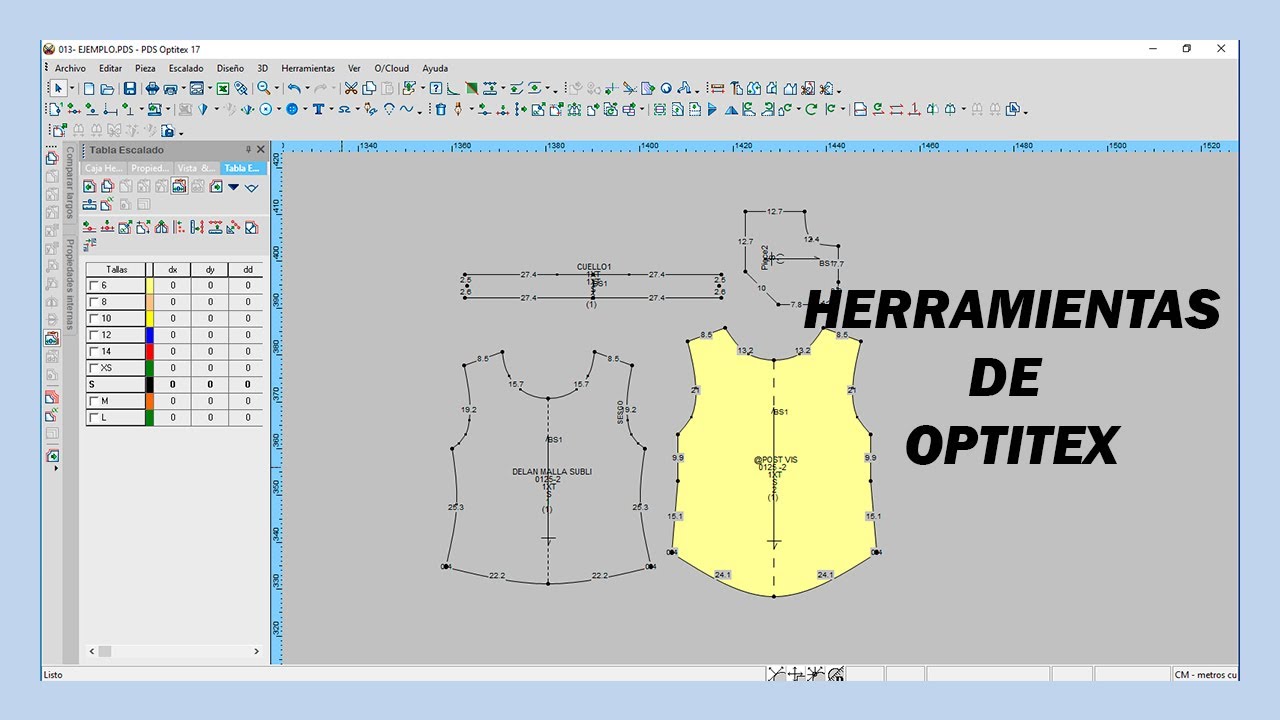
Task: Pin the Tabla Escalado panel
Action: (x=248, y=150)
